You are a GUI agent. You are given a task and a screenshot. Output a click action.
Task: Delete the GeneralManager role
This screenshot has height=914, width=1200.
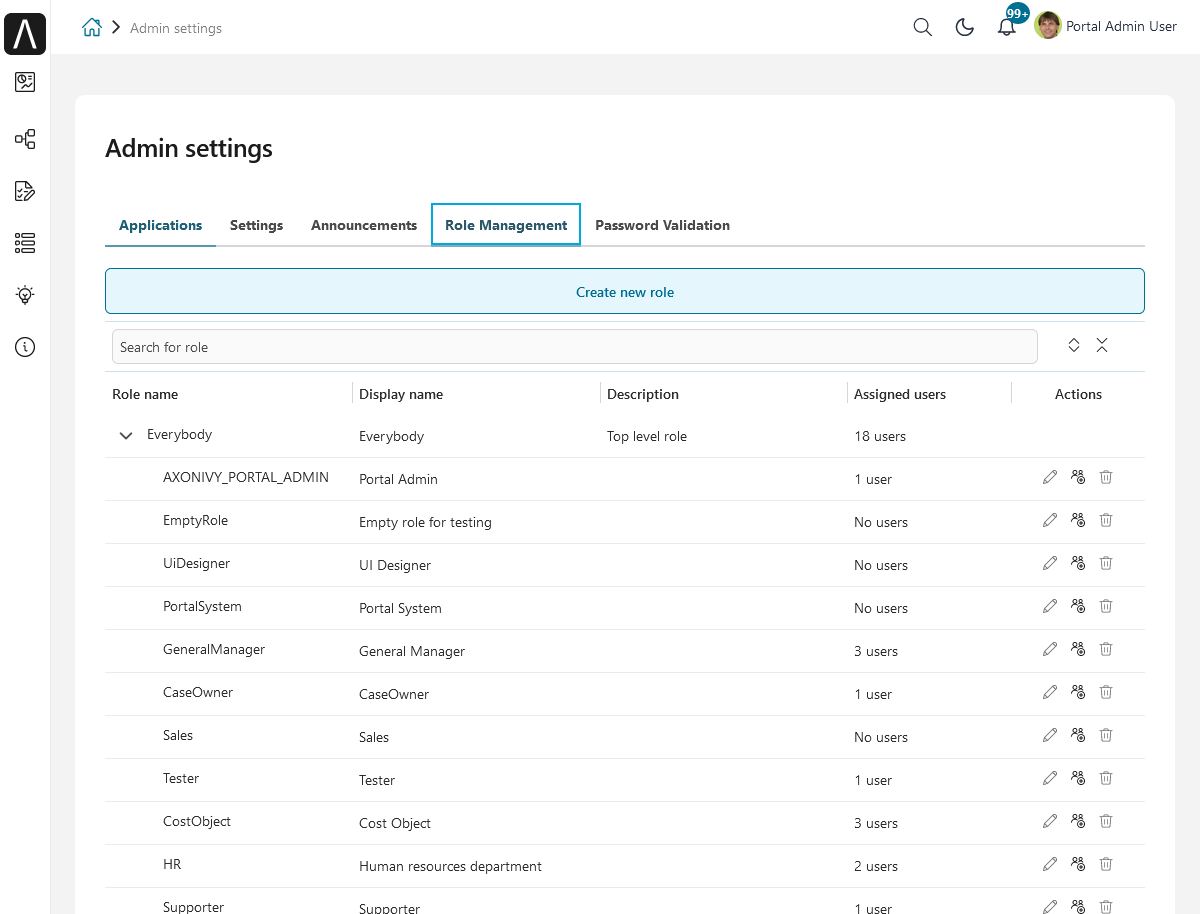[1106, 649]
